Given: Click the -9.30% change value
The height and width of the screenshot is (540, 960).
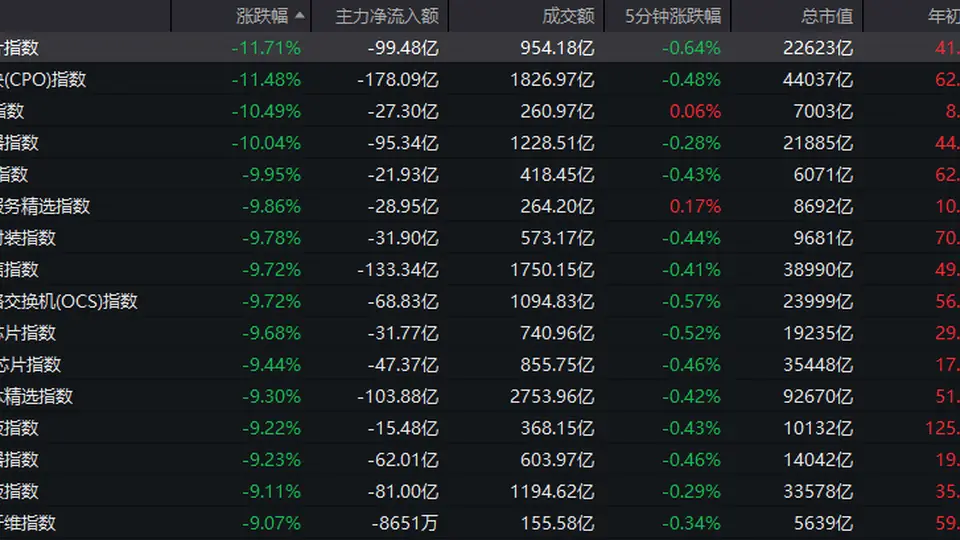Looking at the screenshot, I should pyautogui.click(x=271, y=397).
